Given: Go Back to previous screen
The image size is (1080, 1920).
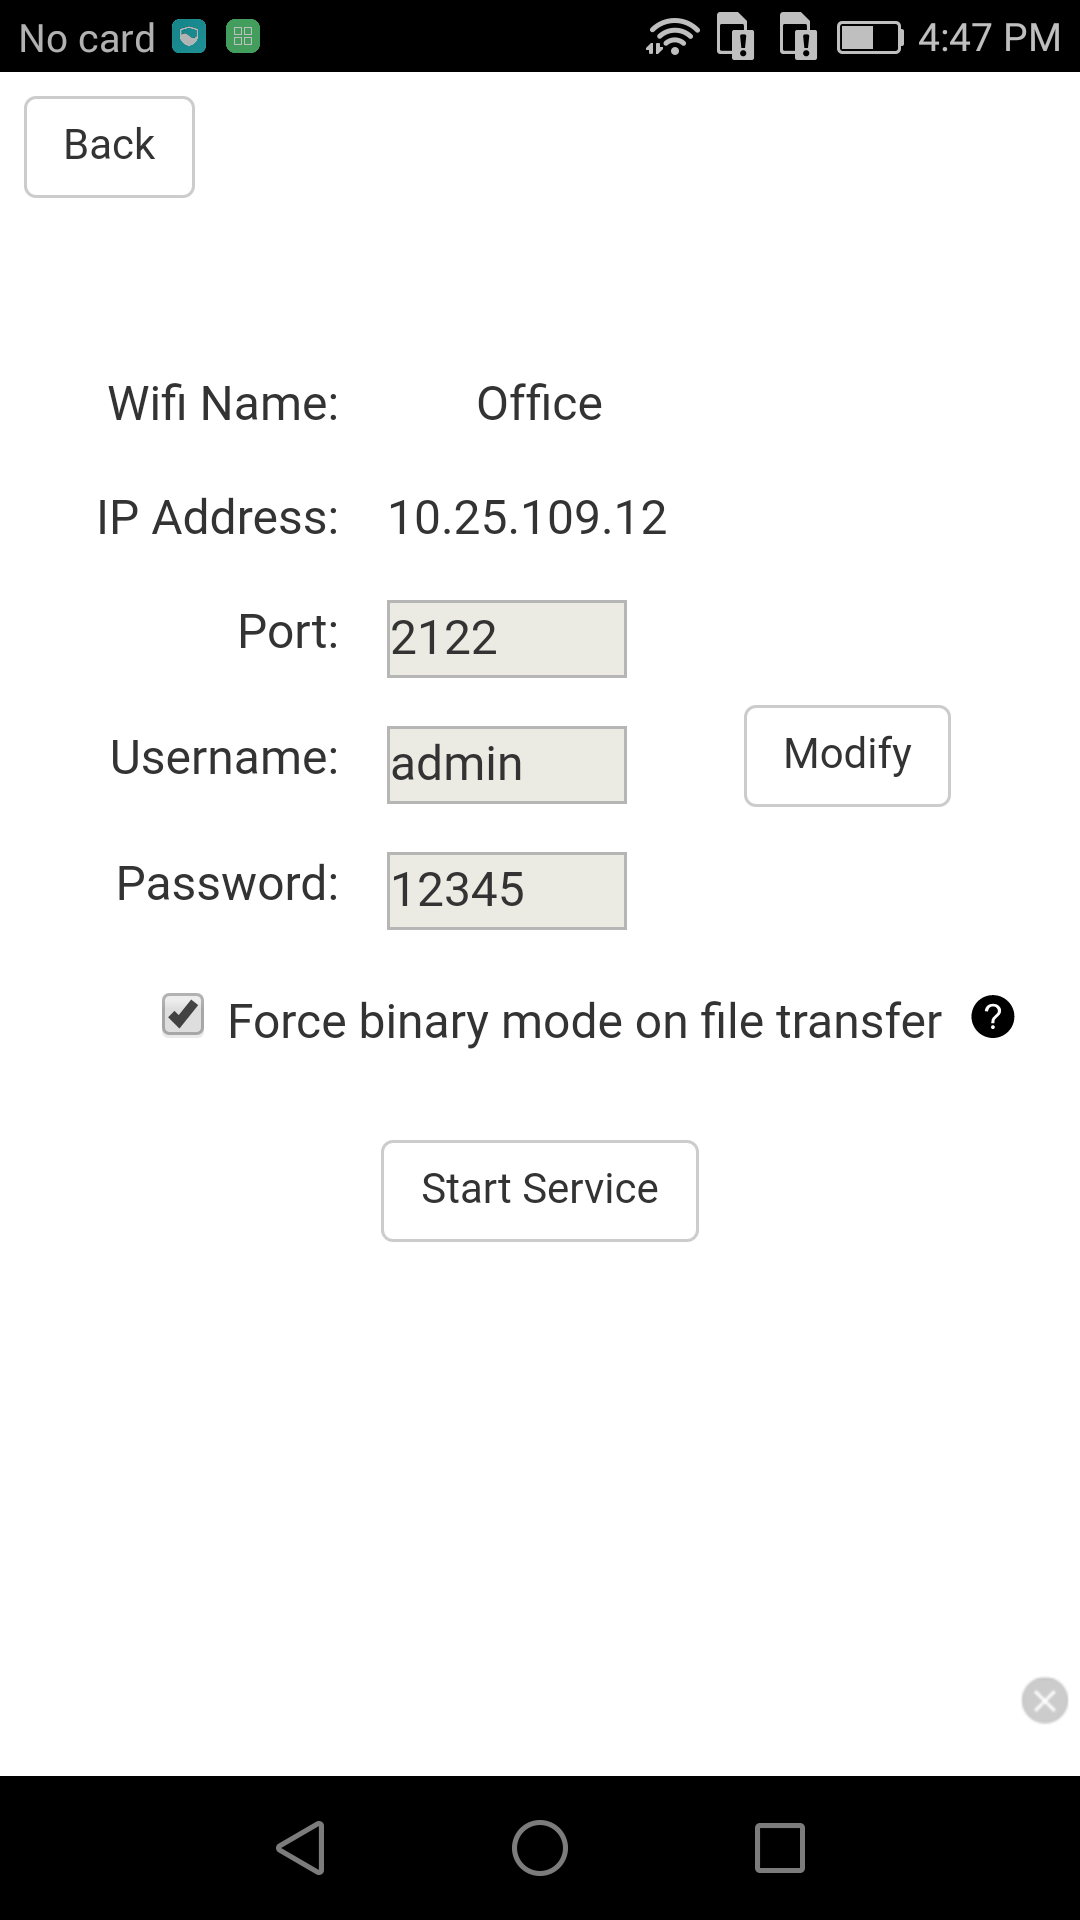Looking at the screenshot, I should 109,147.
